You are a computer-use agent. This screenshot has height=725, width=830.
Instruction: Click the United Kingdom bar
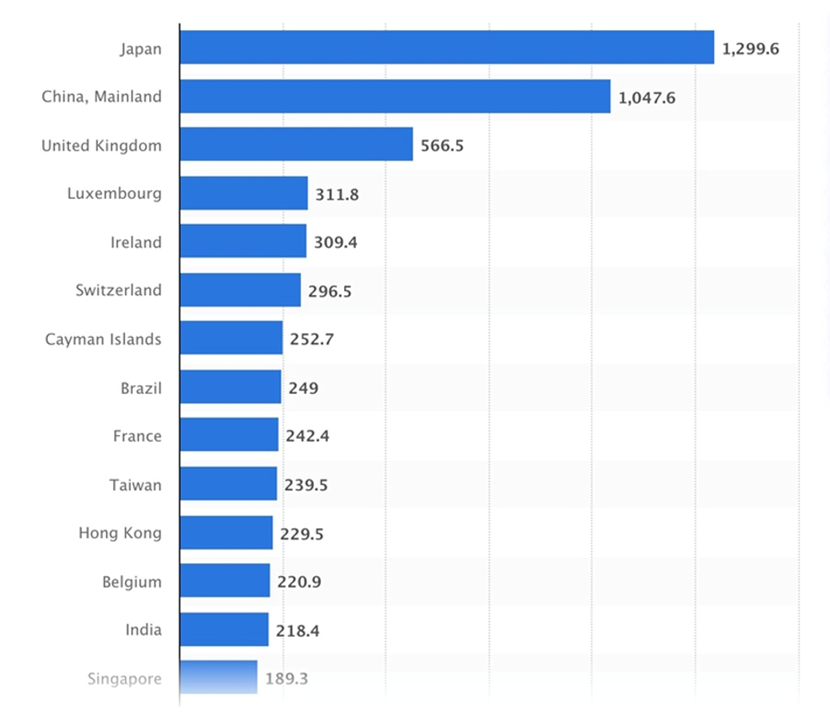[296, 145]
